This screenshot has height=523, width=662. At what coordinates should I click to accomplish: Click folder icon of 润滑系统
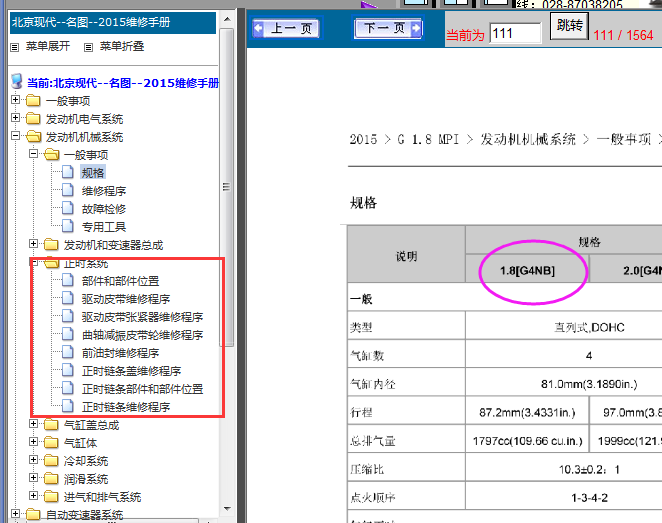pos(51,479)
